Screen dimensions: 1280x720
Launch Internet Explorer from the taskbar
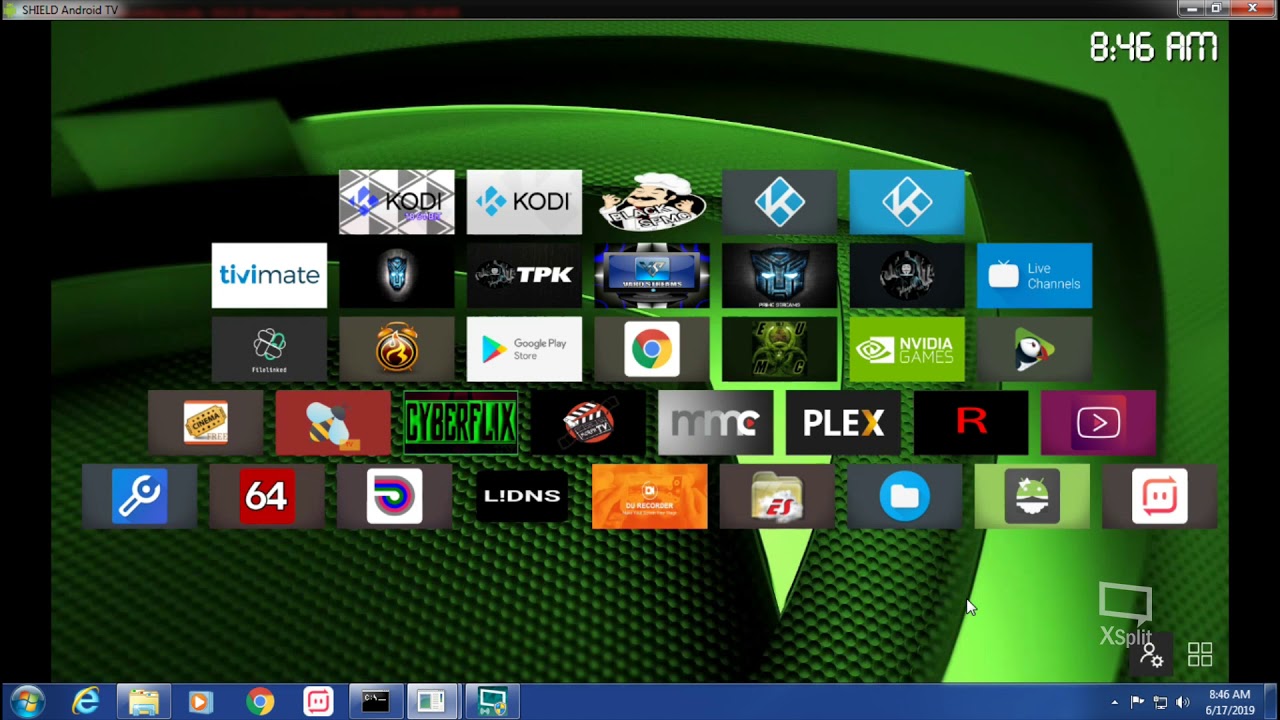[86, 702]
